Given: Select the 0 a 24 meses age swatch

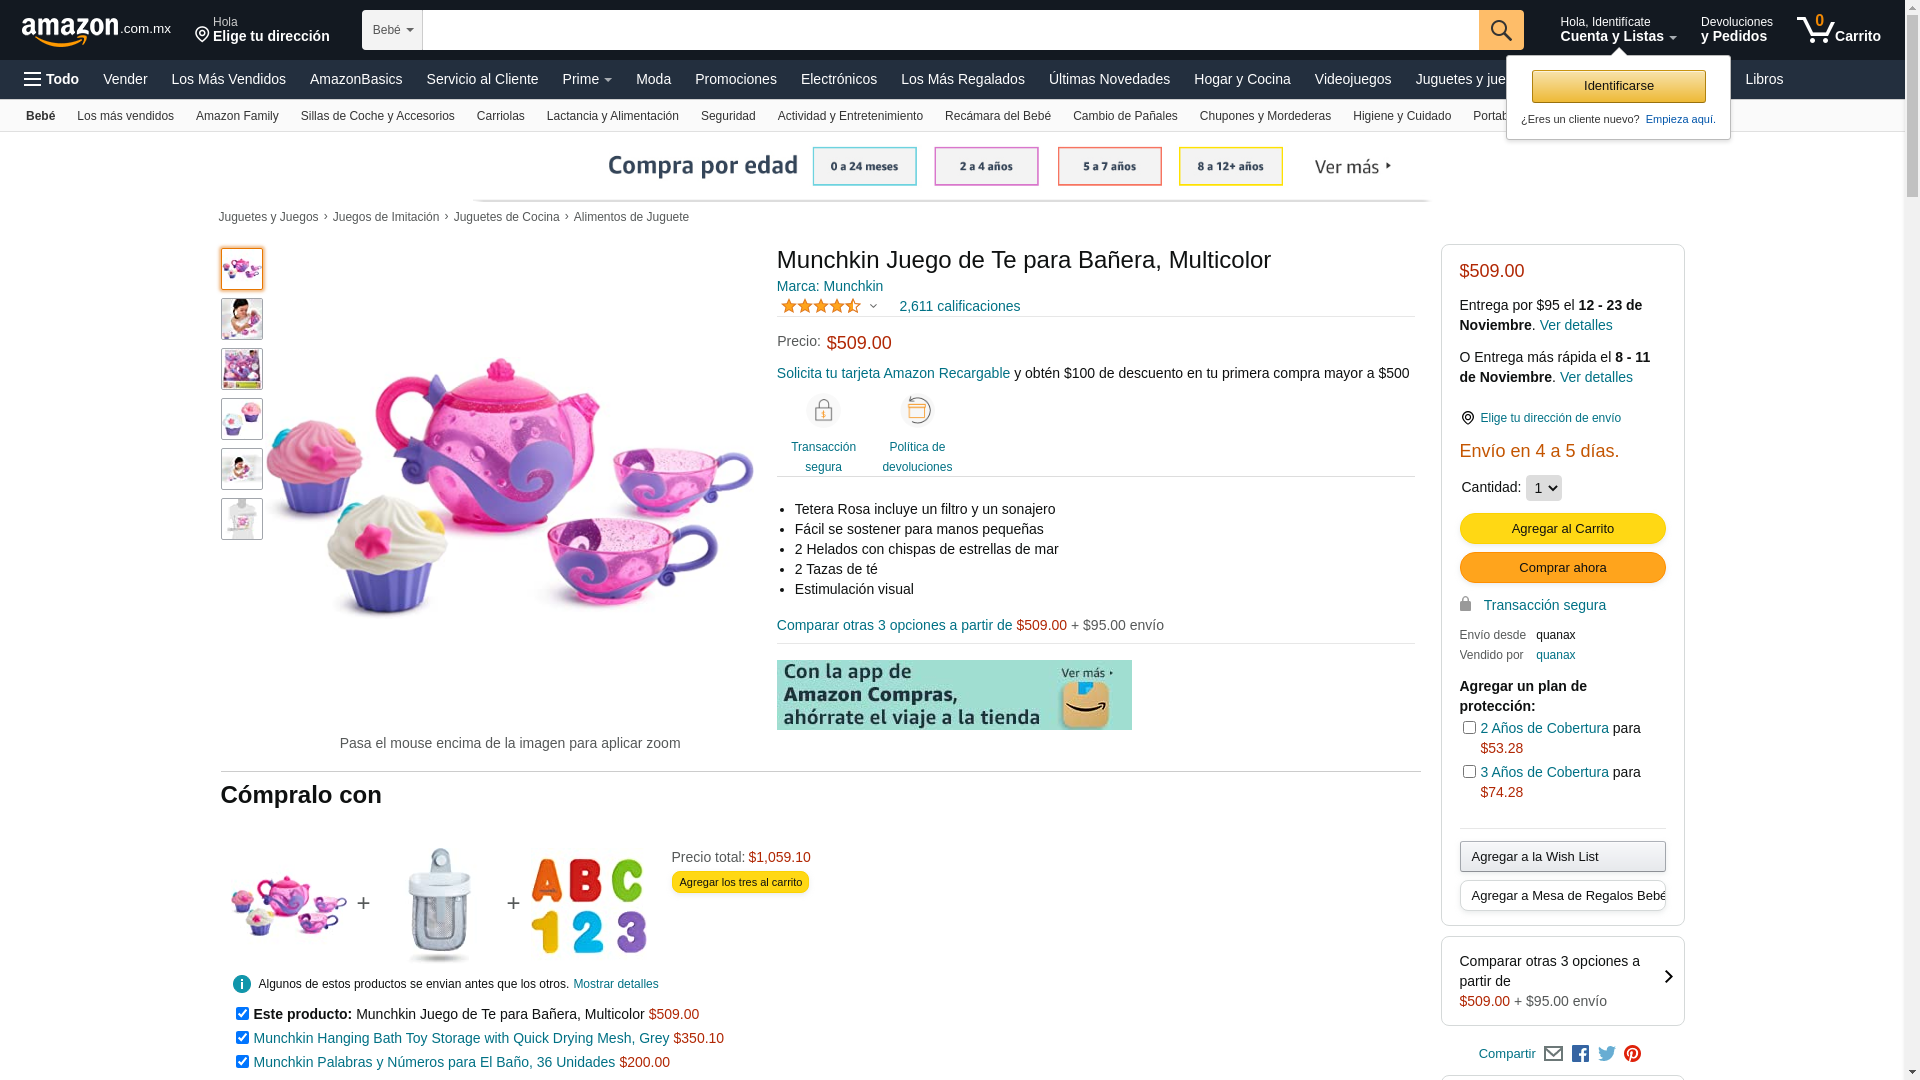Looking at the screenshot, I should pyautogui.click(x=864, y=166).
